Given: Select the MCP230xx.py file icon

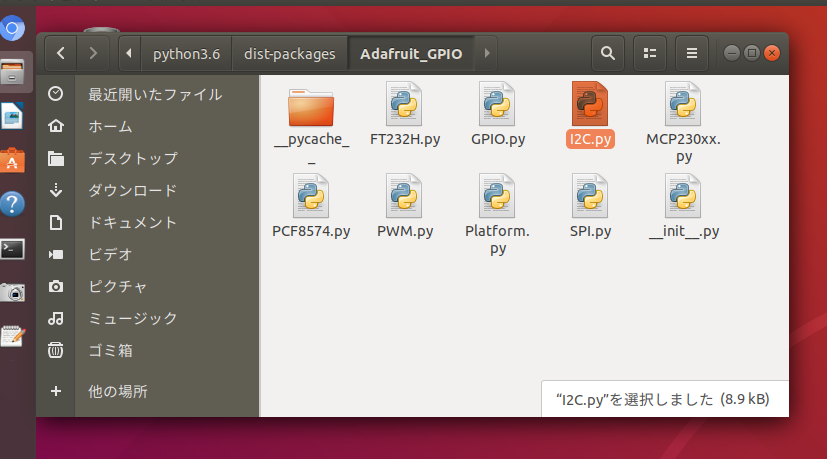Looking at the screenshot, I should tap(683, 104).
